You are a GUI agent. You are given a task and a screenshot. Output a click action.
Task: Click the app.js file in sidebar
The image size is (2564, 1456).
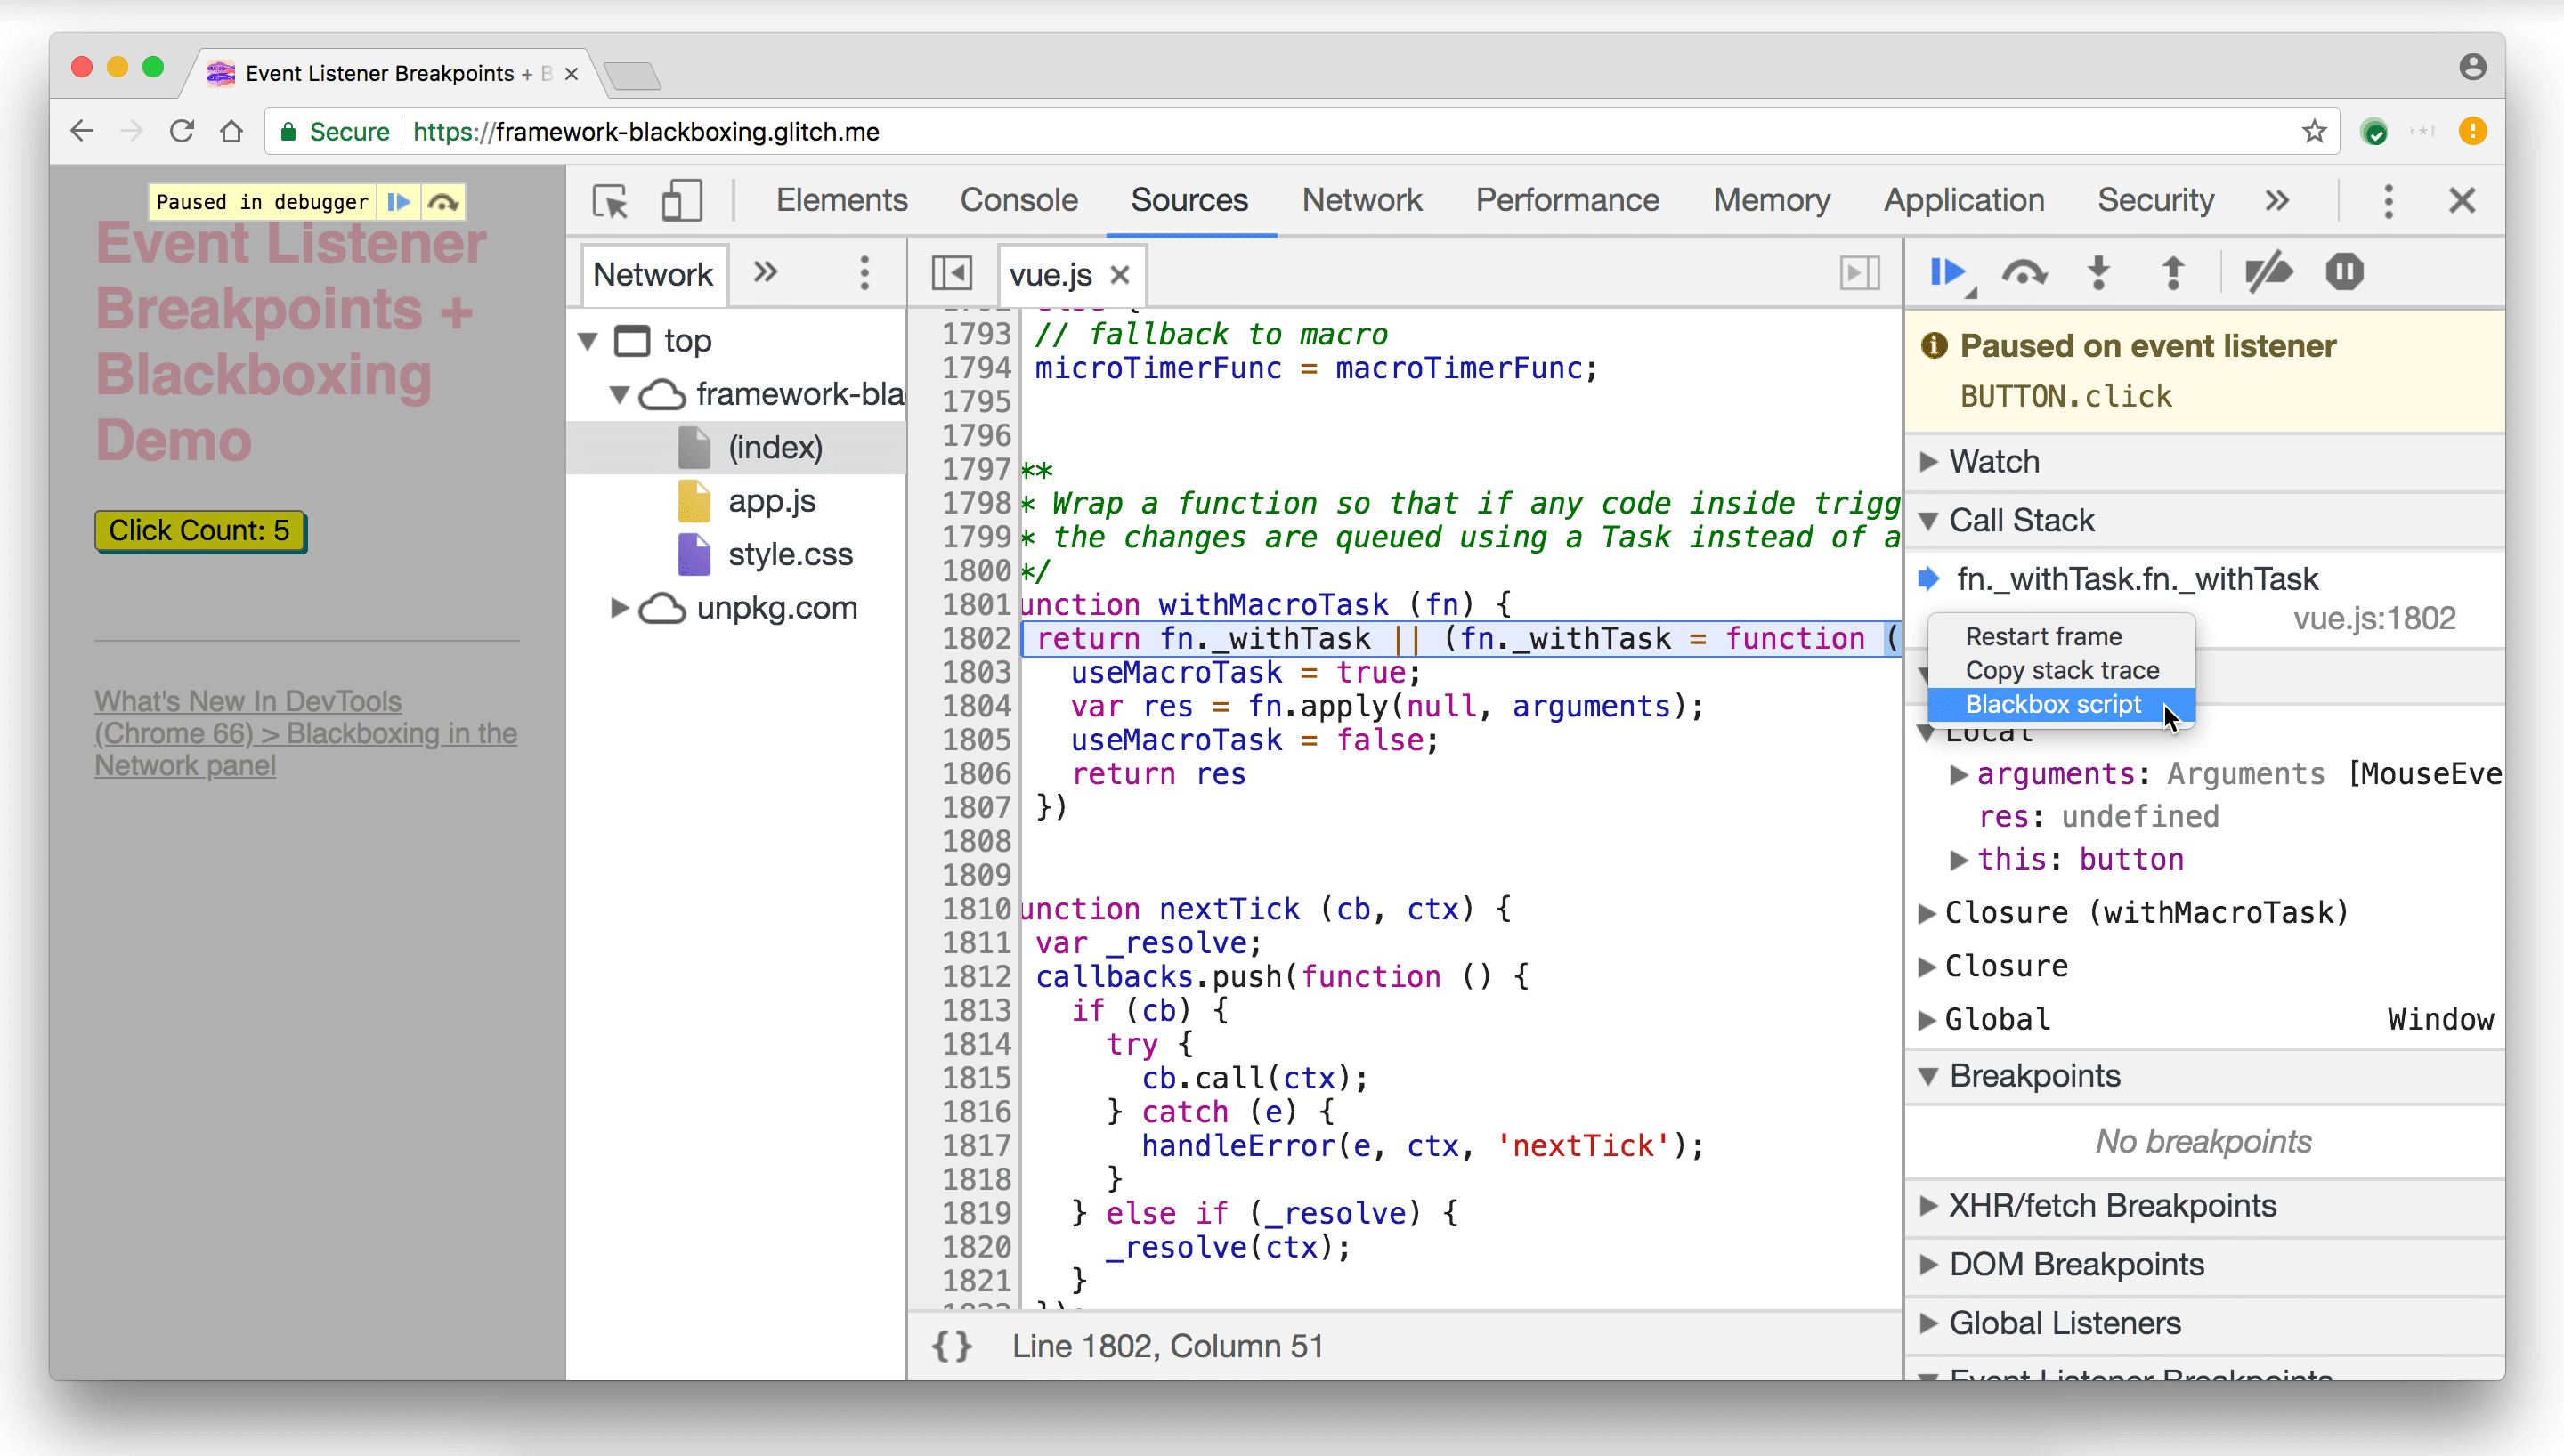769,500
